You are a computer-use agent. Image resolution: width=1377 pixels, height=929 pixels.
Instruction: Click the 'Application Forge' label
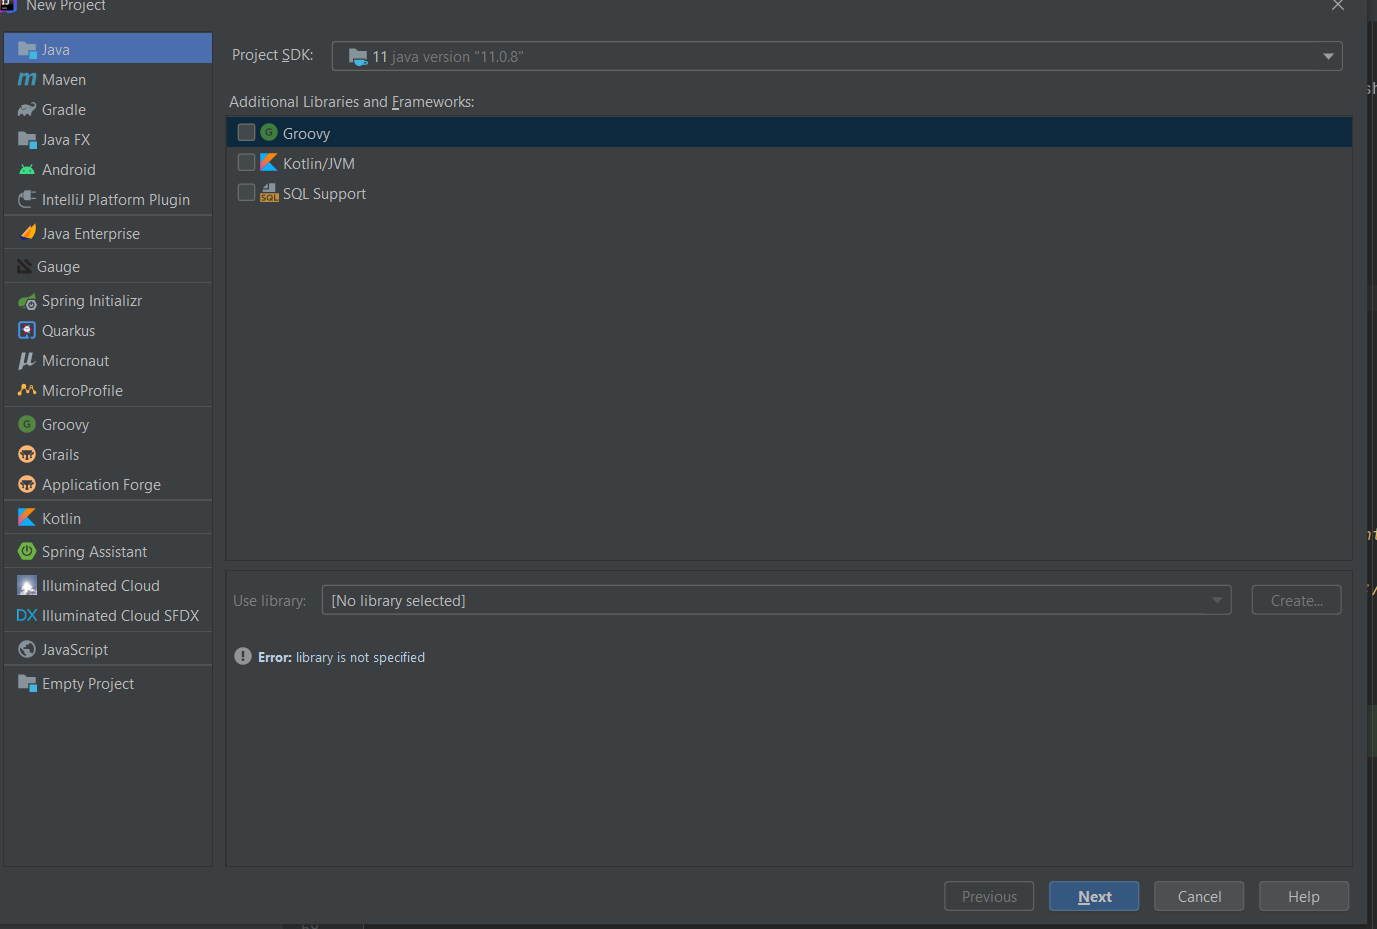(x=101, y=485)
